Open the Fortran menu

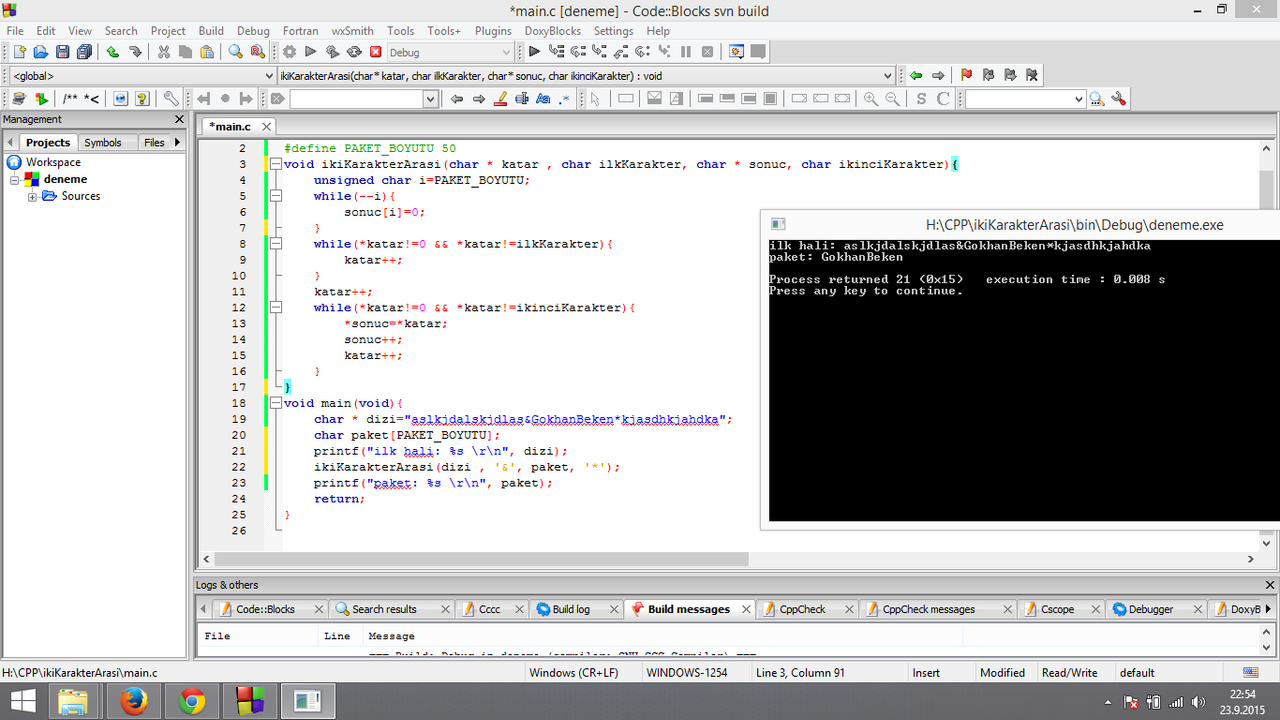click(302, 31)
